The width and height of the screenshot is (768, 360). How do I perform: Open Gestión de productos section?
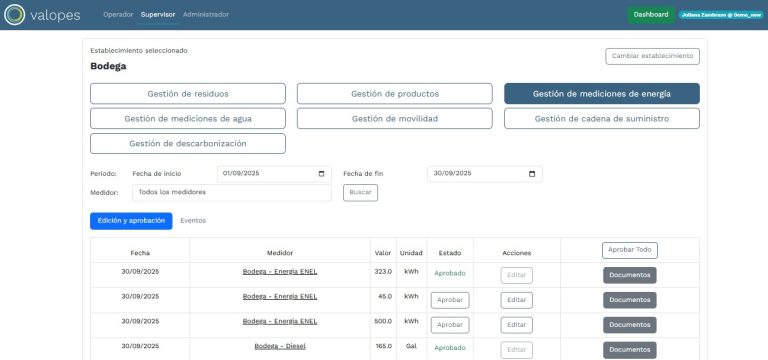pos(395,94)
